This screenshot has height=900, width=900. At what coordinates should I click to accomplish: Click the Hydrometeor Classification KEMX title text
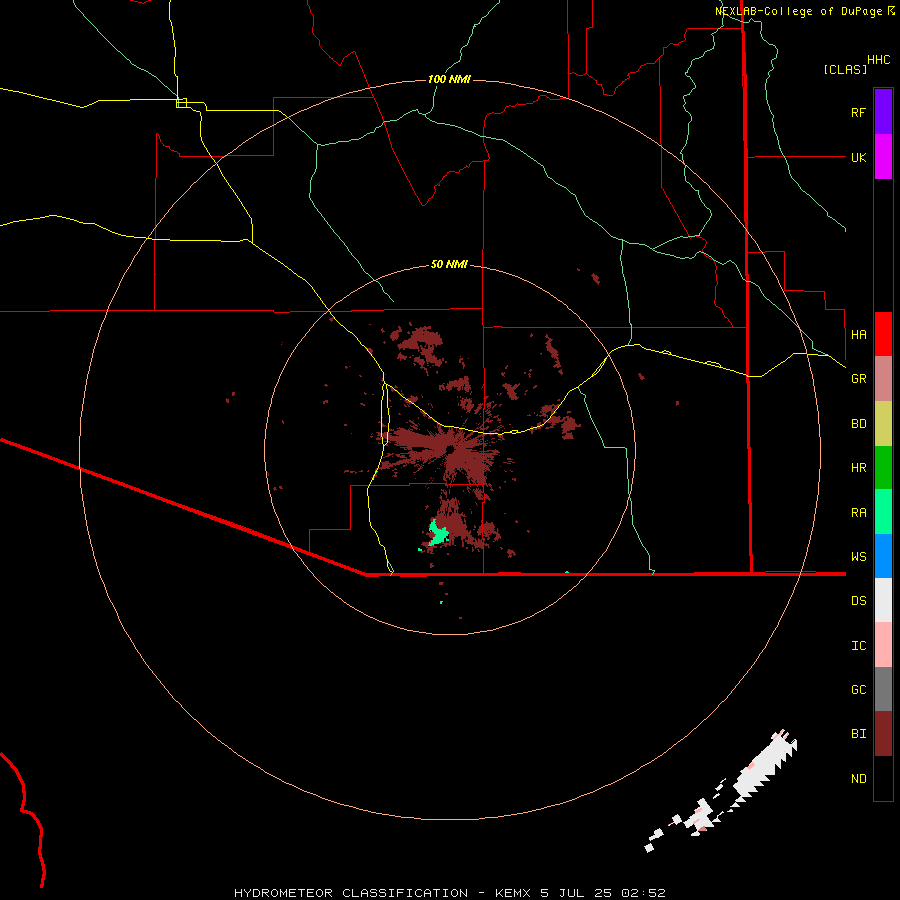point(449,893)
